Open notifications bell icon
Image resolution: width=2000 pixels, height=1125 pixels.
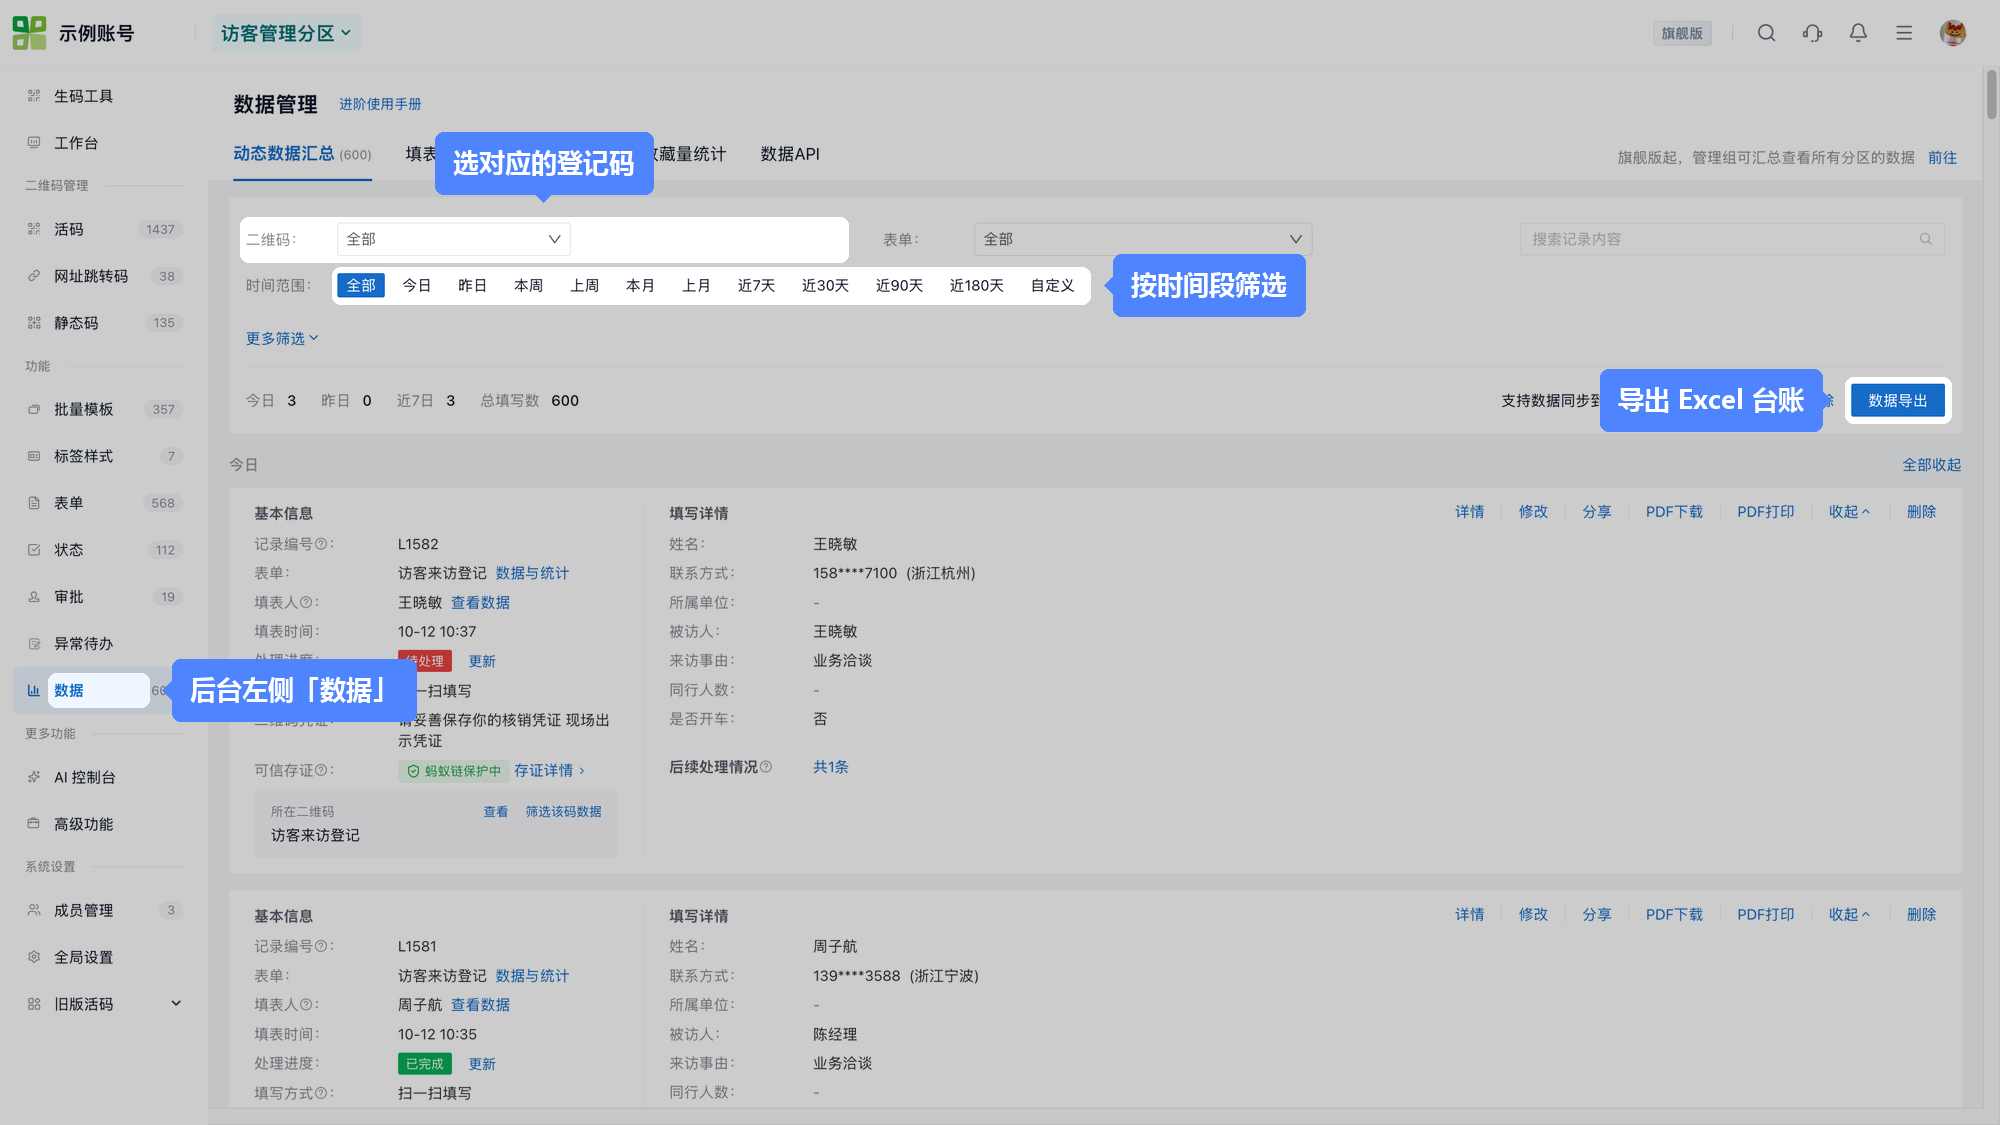[1858, 33]
